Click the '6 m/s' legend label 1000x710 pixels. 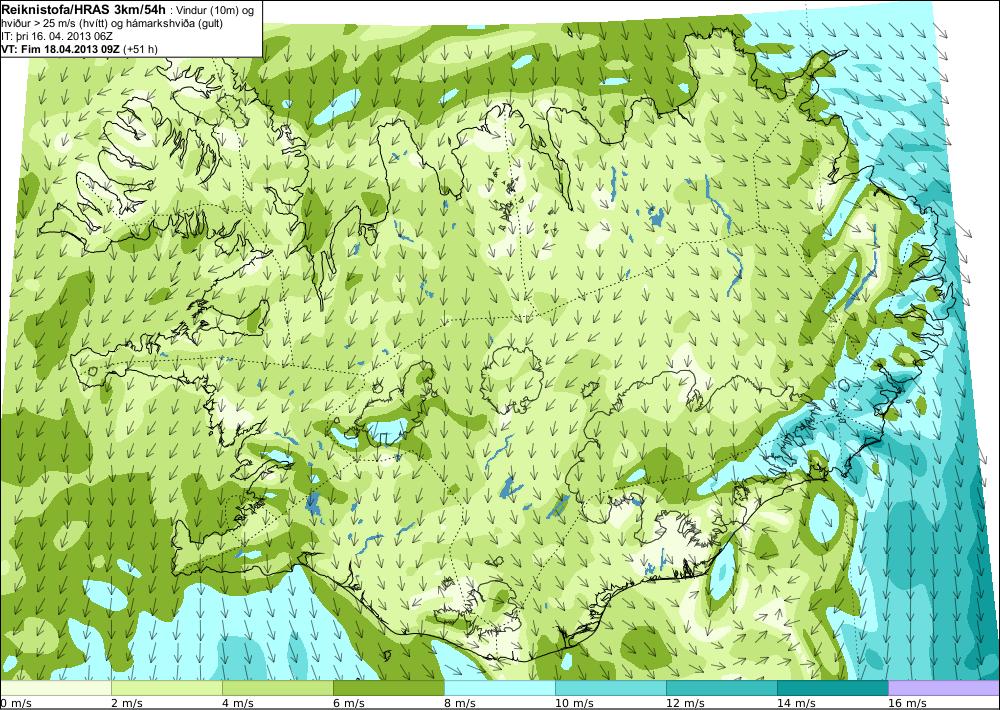click(349, 703)
